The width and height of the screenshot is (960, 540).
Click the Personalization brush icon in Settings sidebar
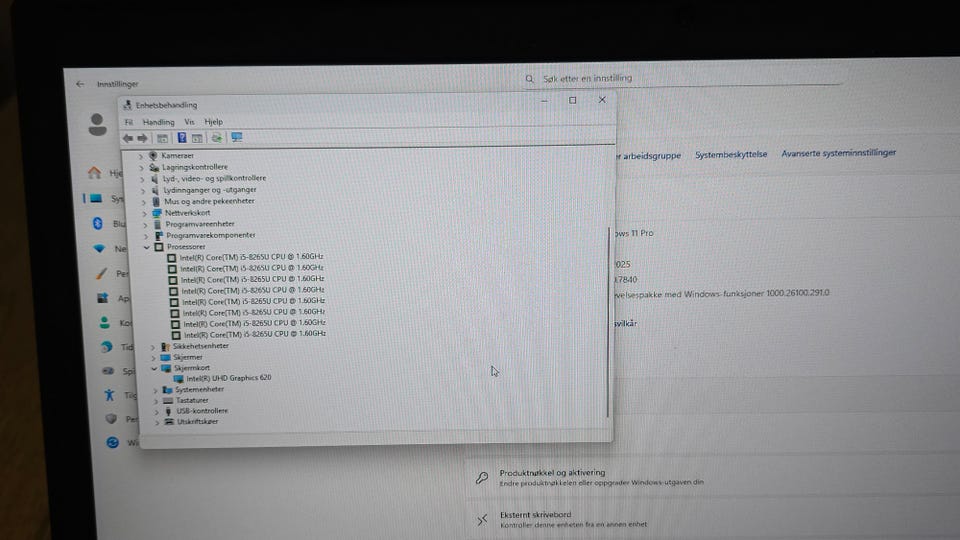click(101, 274)
